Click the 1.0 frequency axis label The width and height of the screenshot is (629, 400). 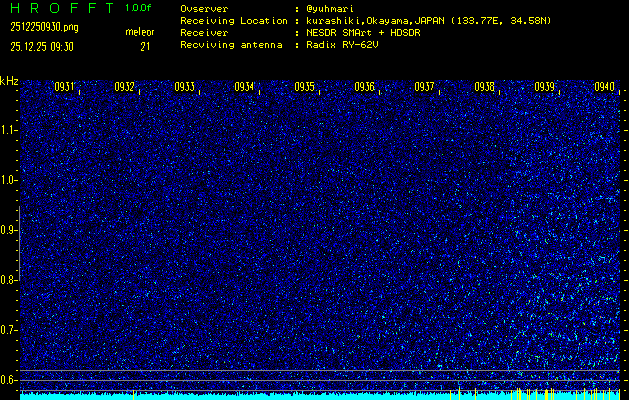pos(9,180)
